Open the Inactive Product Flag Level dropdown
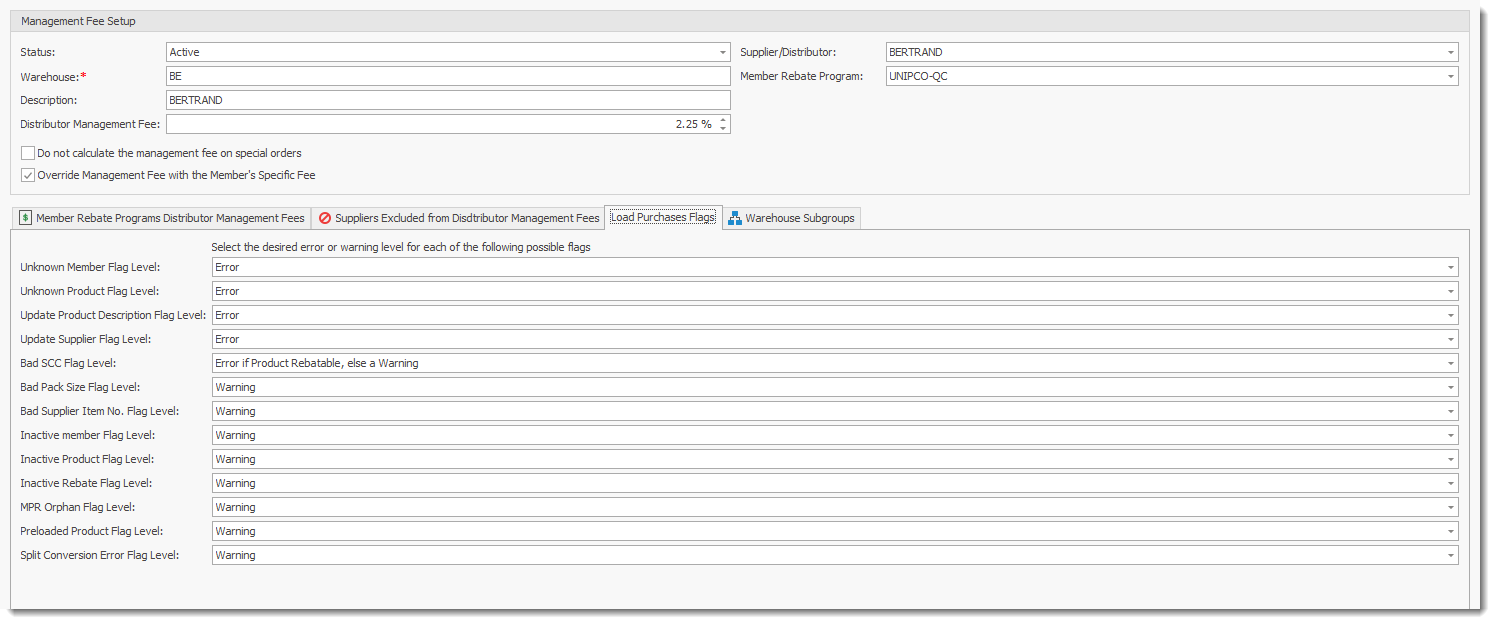The width and height of the screenshot is (1496, 624). 1450,459
